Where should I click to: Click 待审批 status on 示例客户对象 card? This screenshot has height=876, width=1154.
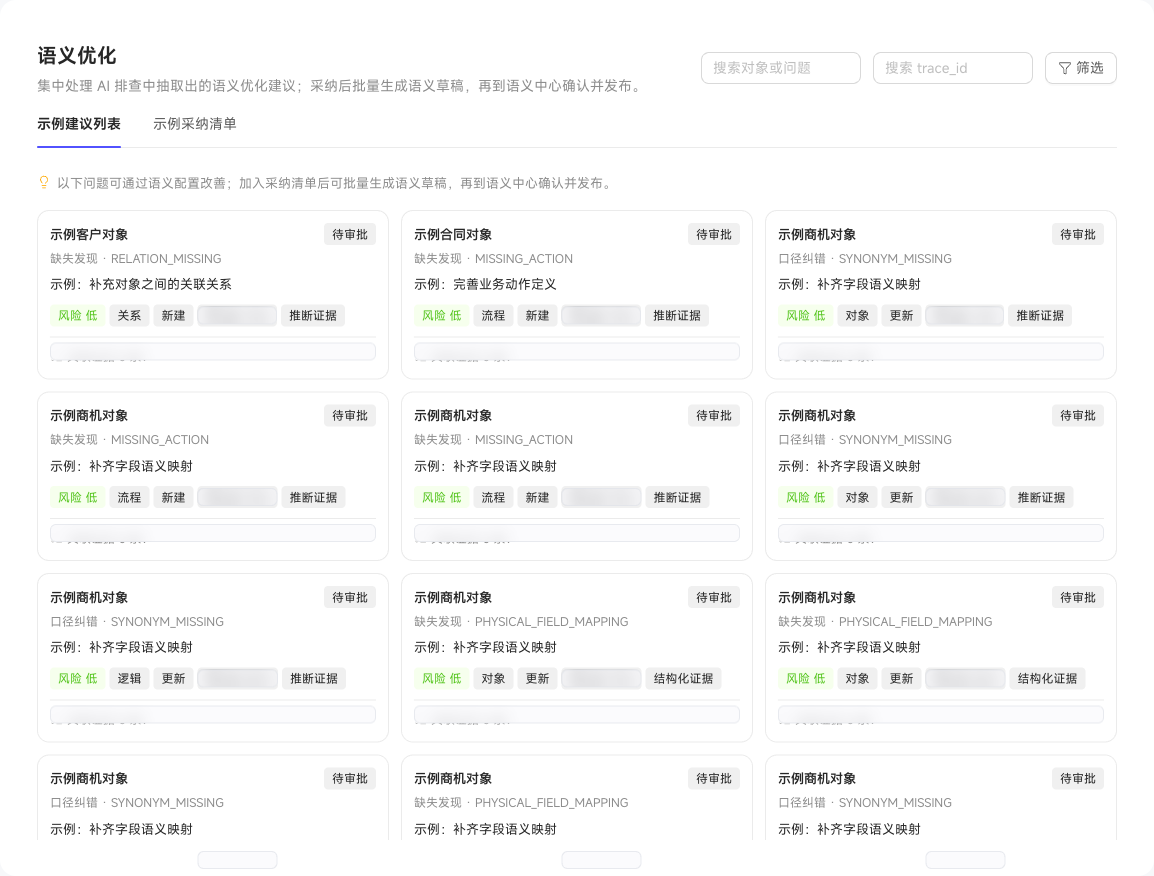(x=350, y=235)
